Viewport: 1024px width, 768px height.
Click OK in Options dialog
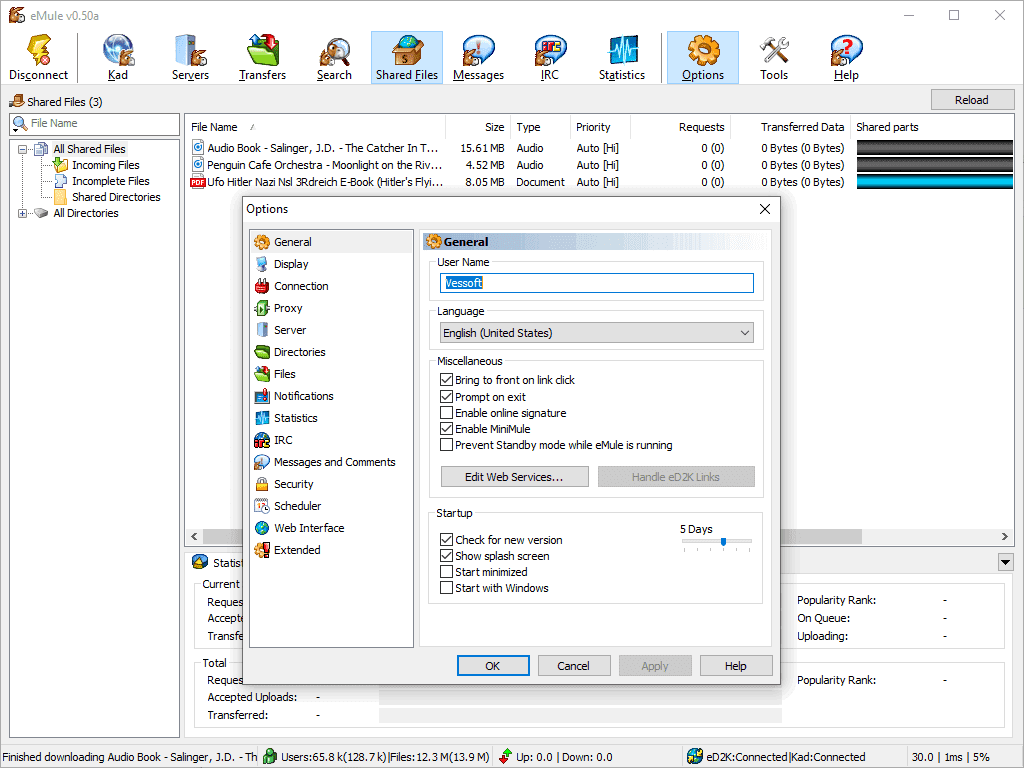pyautogui.click(x=493, y=665)
